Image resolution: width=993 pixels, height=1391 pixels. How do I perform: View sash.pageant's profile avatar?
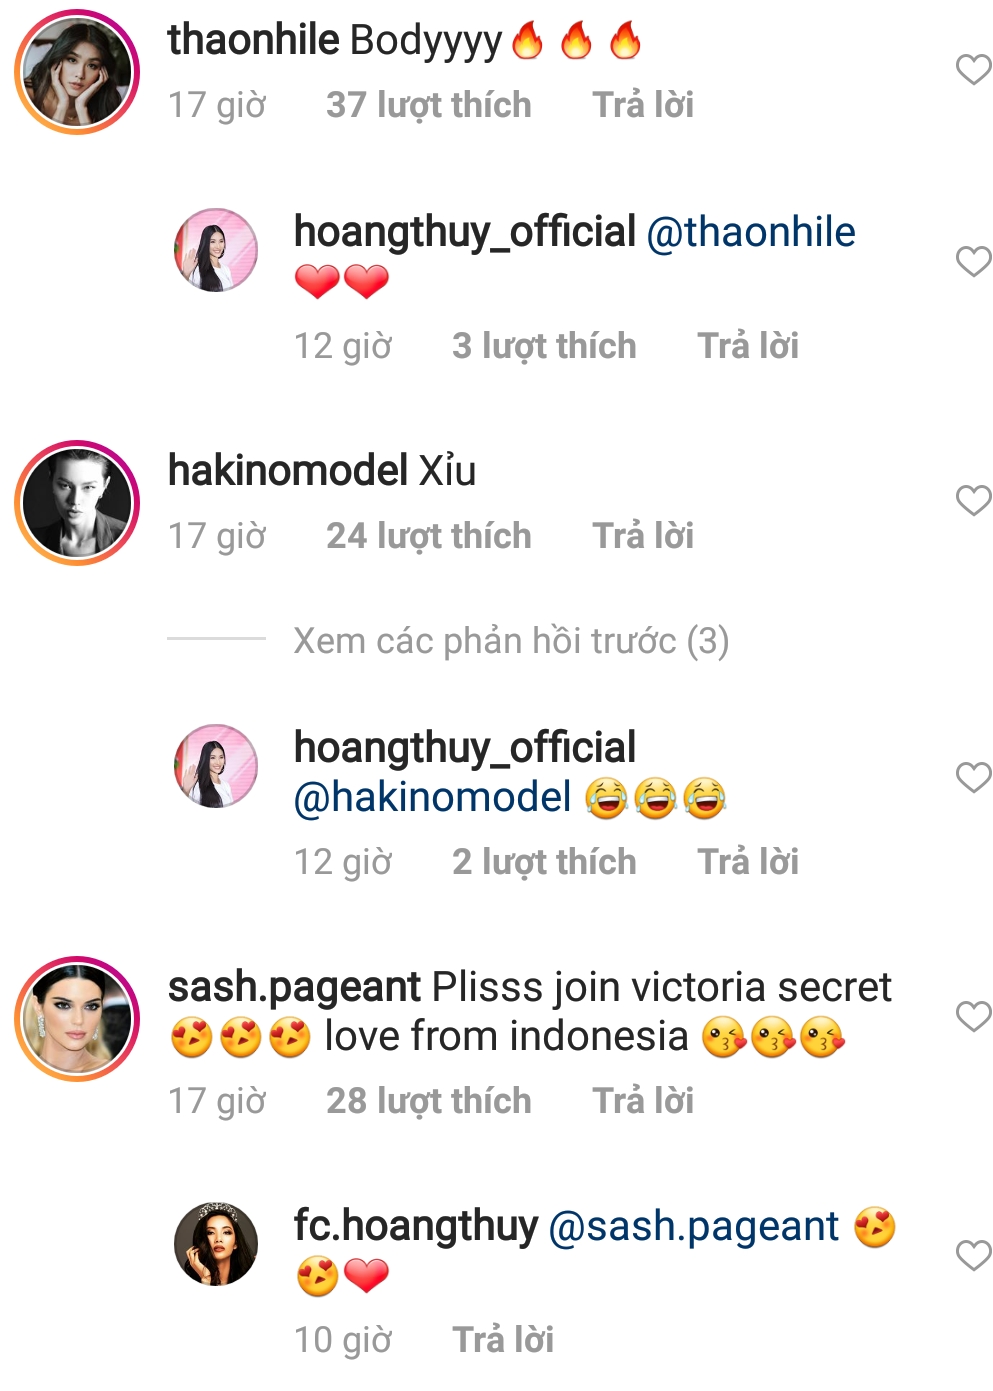point(77,1018)
